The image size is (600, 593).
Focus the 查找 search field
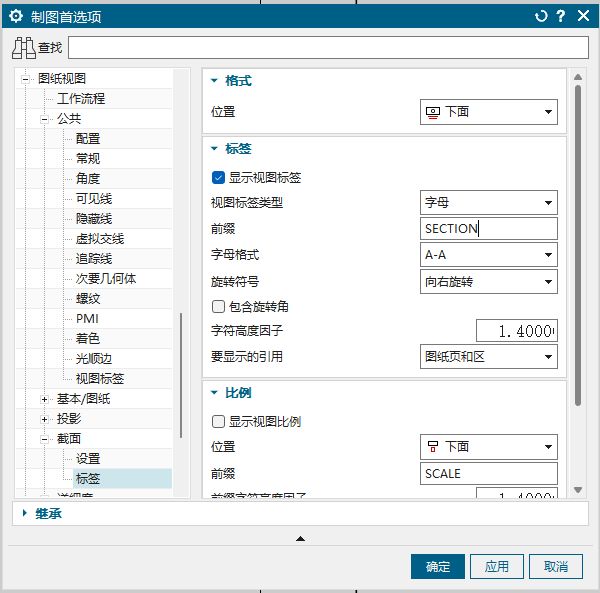[328, 48]
